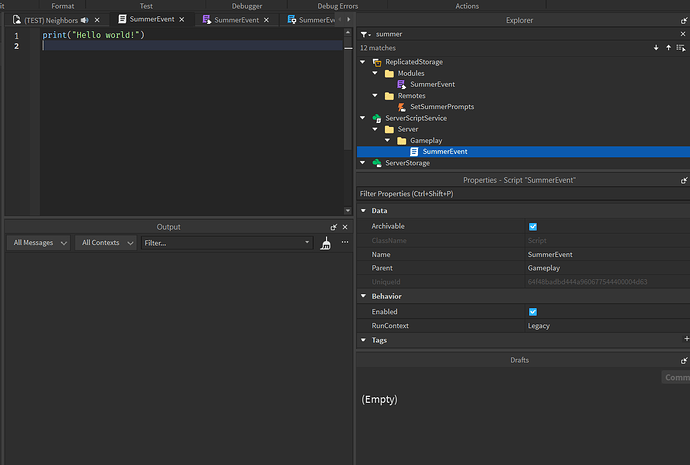The height and width of the screenshot is (465, 690).
Task: Clear the Output with the broom icon
Action: point(326,243)
